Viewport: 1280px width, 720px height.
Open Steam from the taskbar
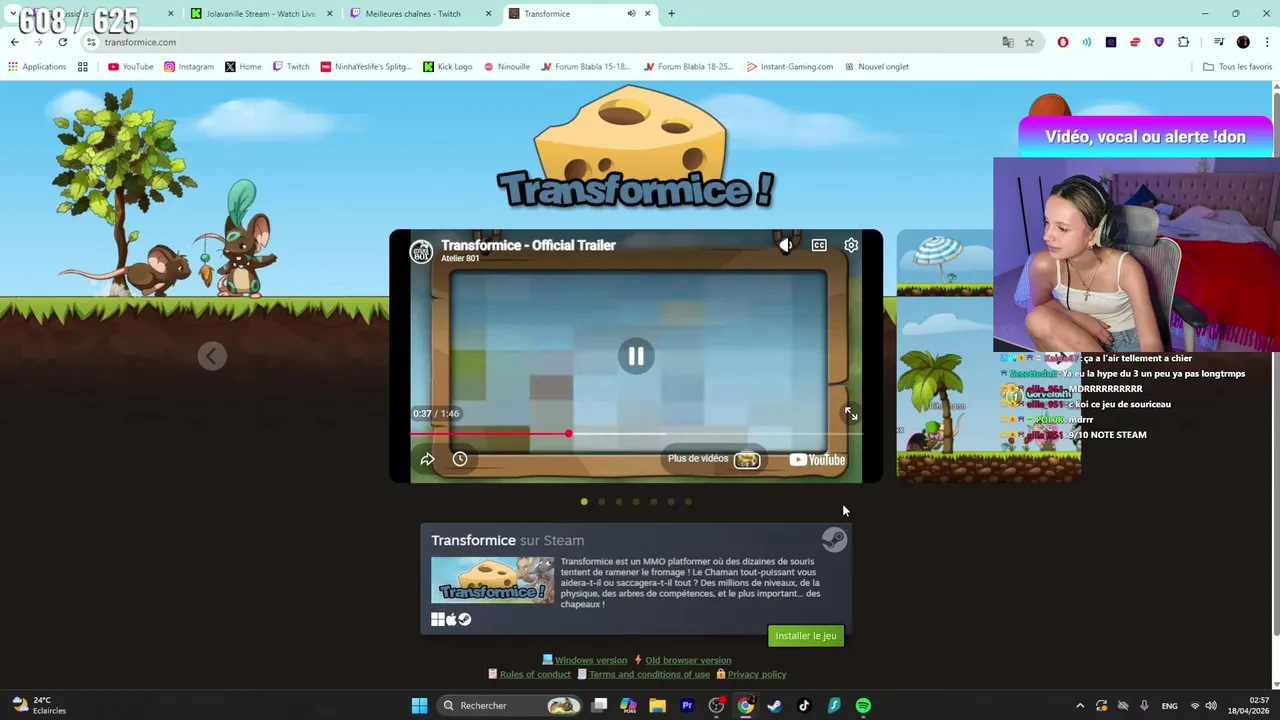pos(775,706)
